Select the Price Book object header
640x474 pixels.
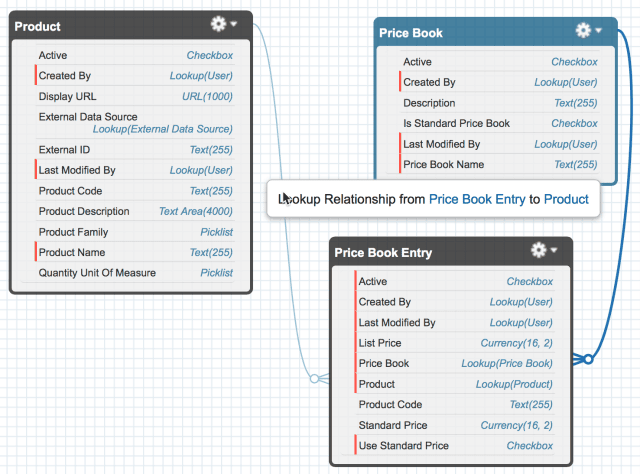point(496,32)
